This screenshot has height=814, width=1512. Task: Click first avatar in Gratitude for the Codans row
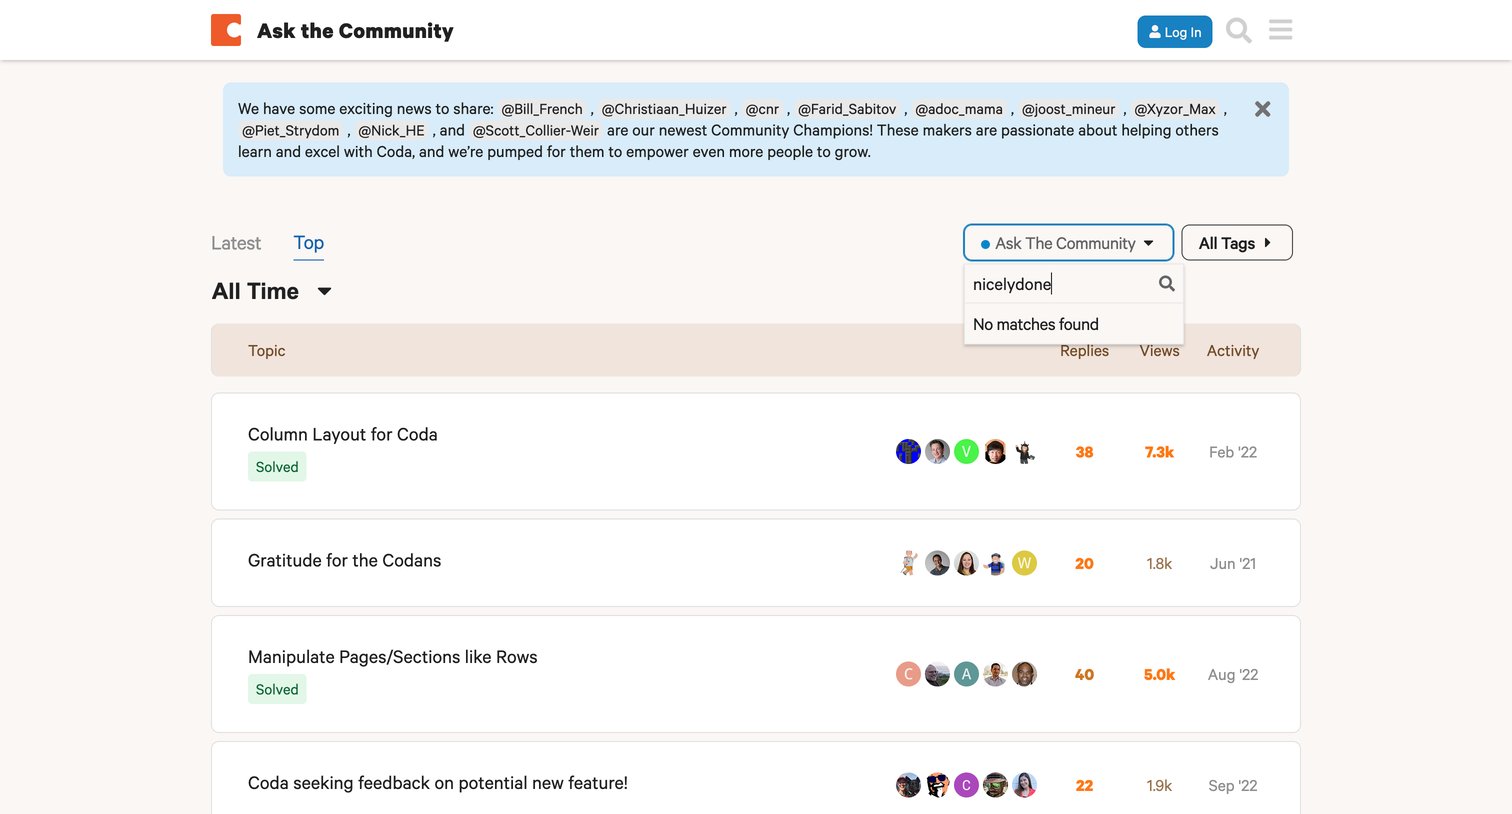908,563
